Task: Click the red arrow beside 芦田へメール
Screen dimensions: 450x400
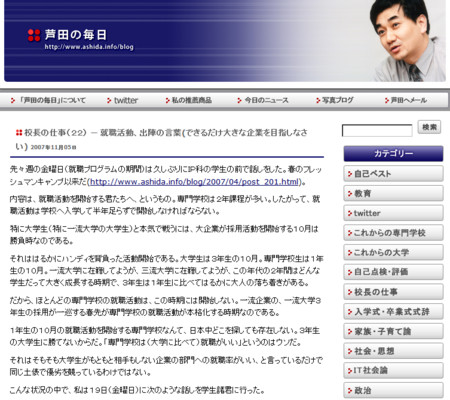Action: coord(387,100)
